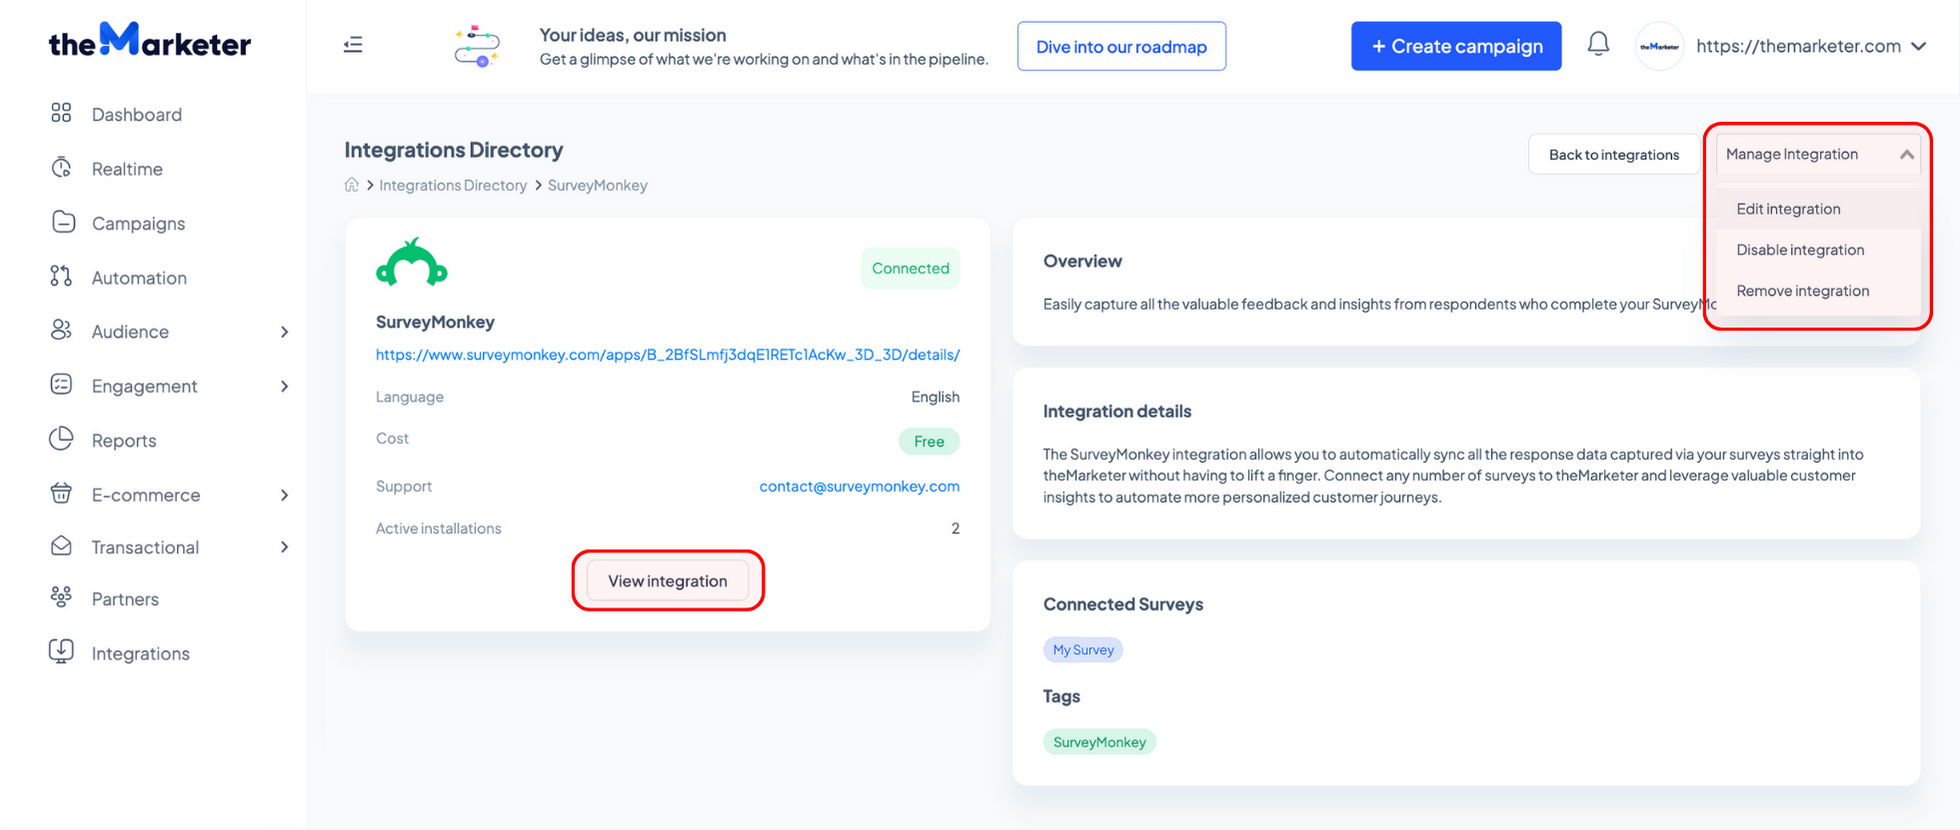Click the contact@surveymonkey.com support link

click(859, 486)
